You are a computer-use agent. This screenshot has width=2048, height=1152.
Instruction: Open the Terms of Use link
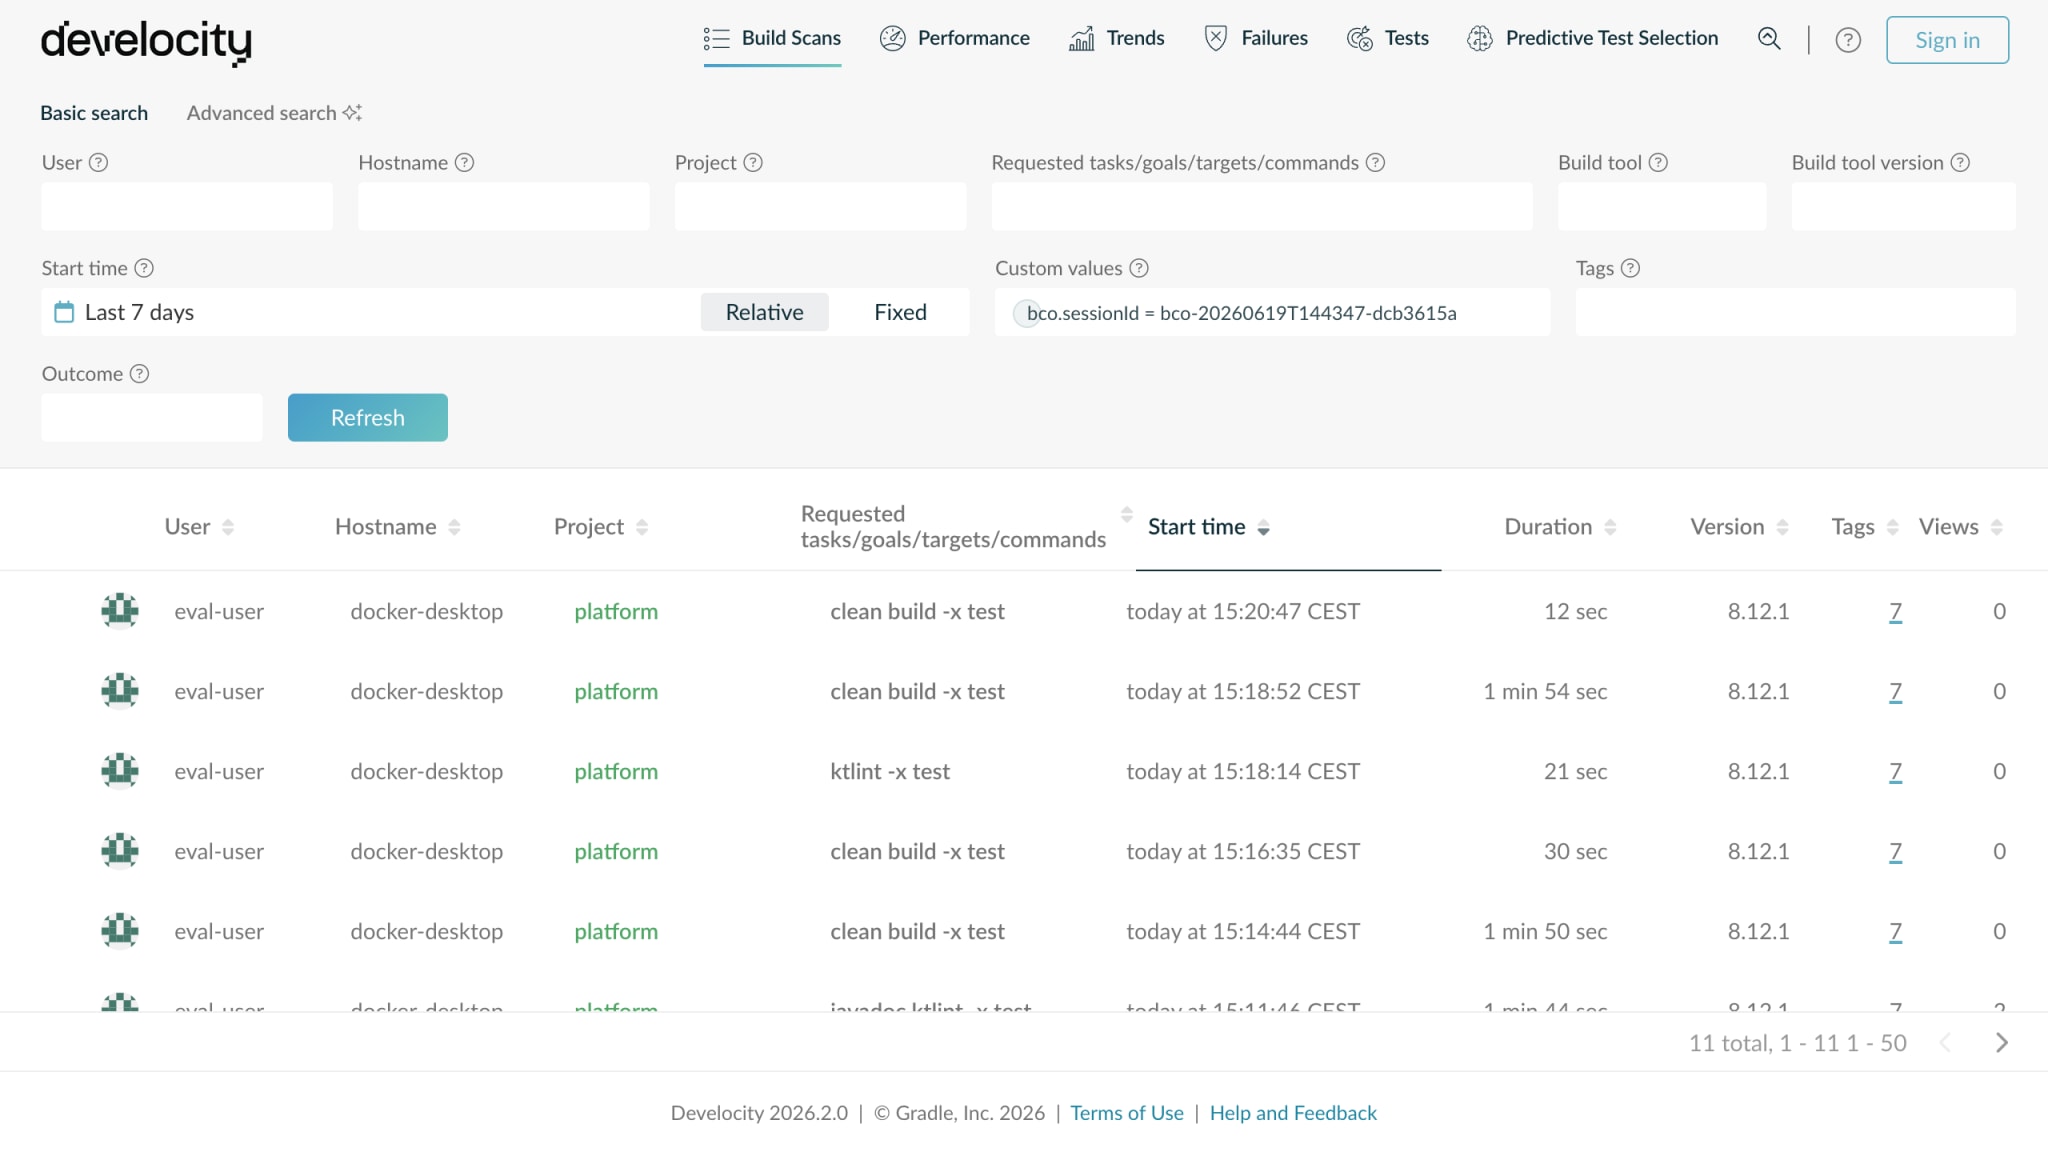tap(1127, 1113)
